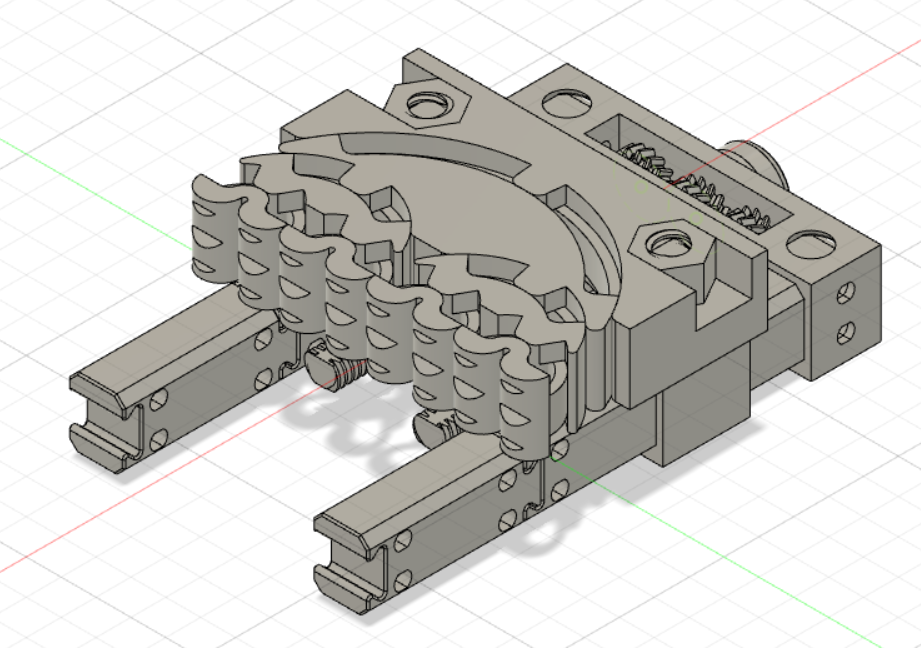
Task: Pick the hex nut beside the long curved slot
Action: (429, 104)
